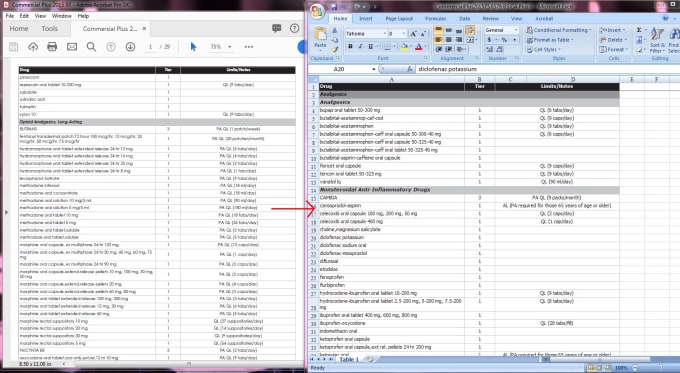The height and width of the screenshot is (373, 680).
Task: Select the blue arrow Selection tool in Acrobat
Action: (x=193, y=47)
